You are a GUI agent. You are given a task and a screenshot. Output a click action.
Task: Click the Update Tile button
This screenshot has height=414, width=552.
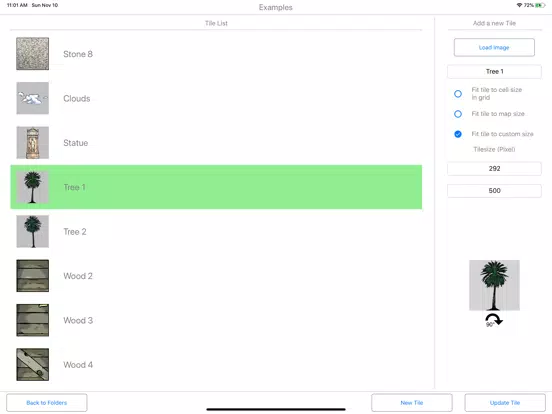[505, 402]
